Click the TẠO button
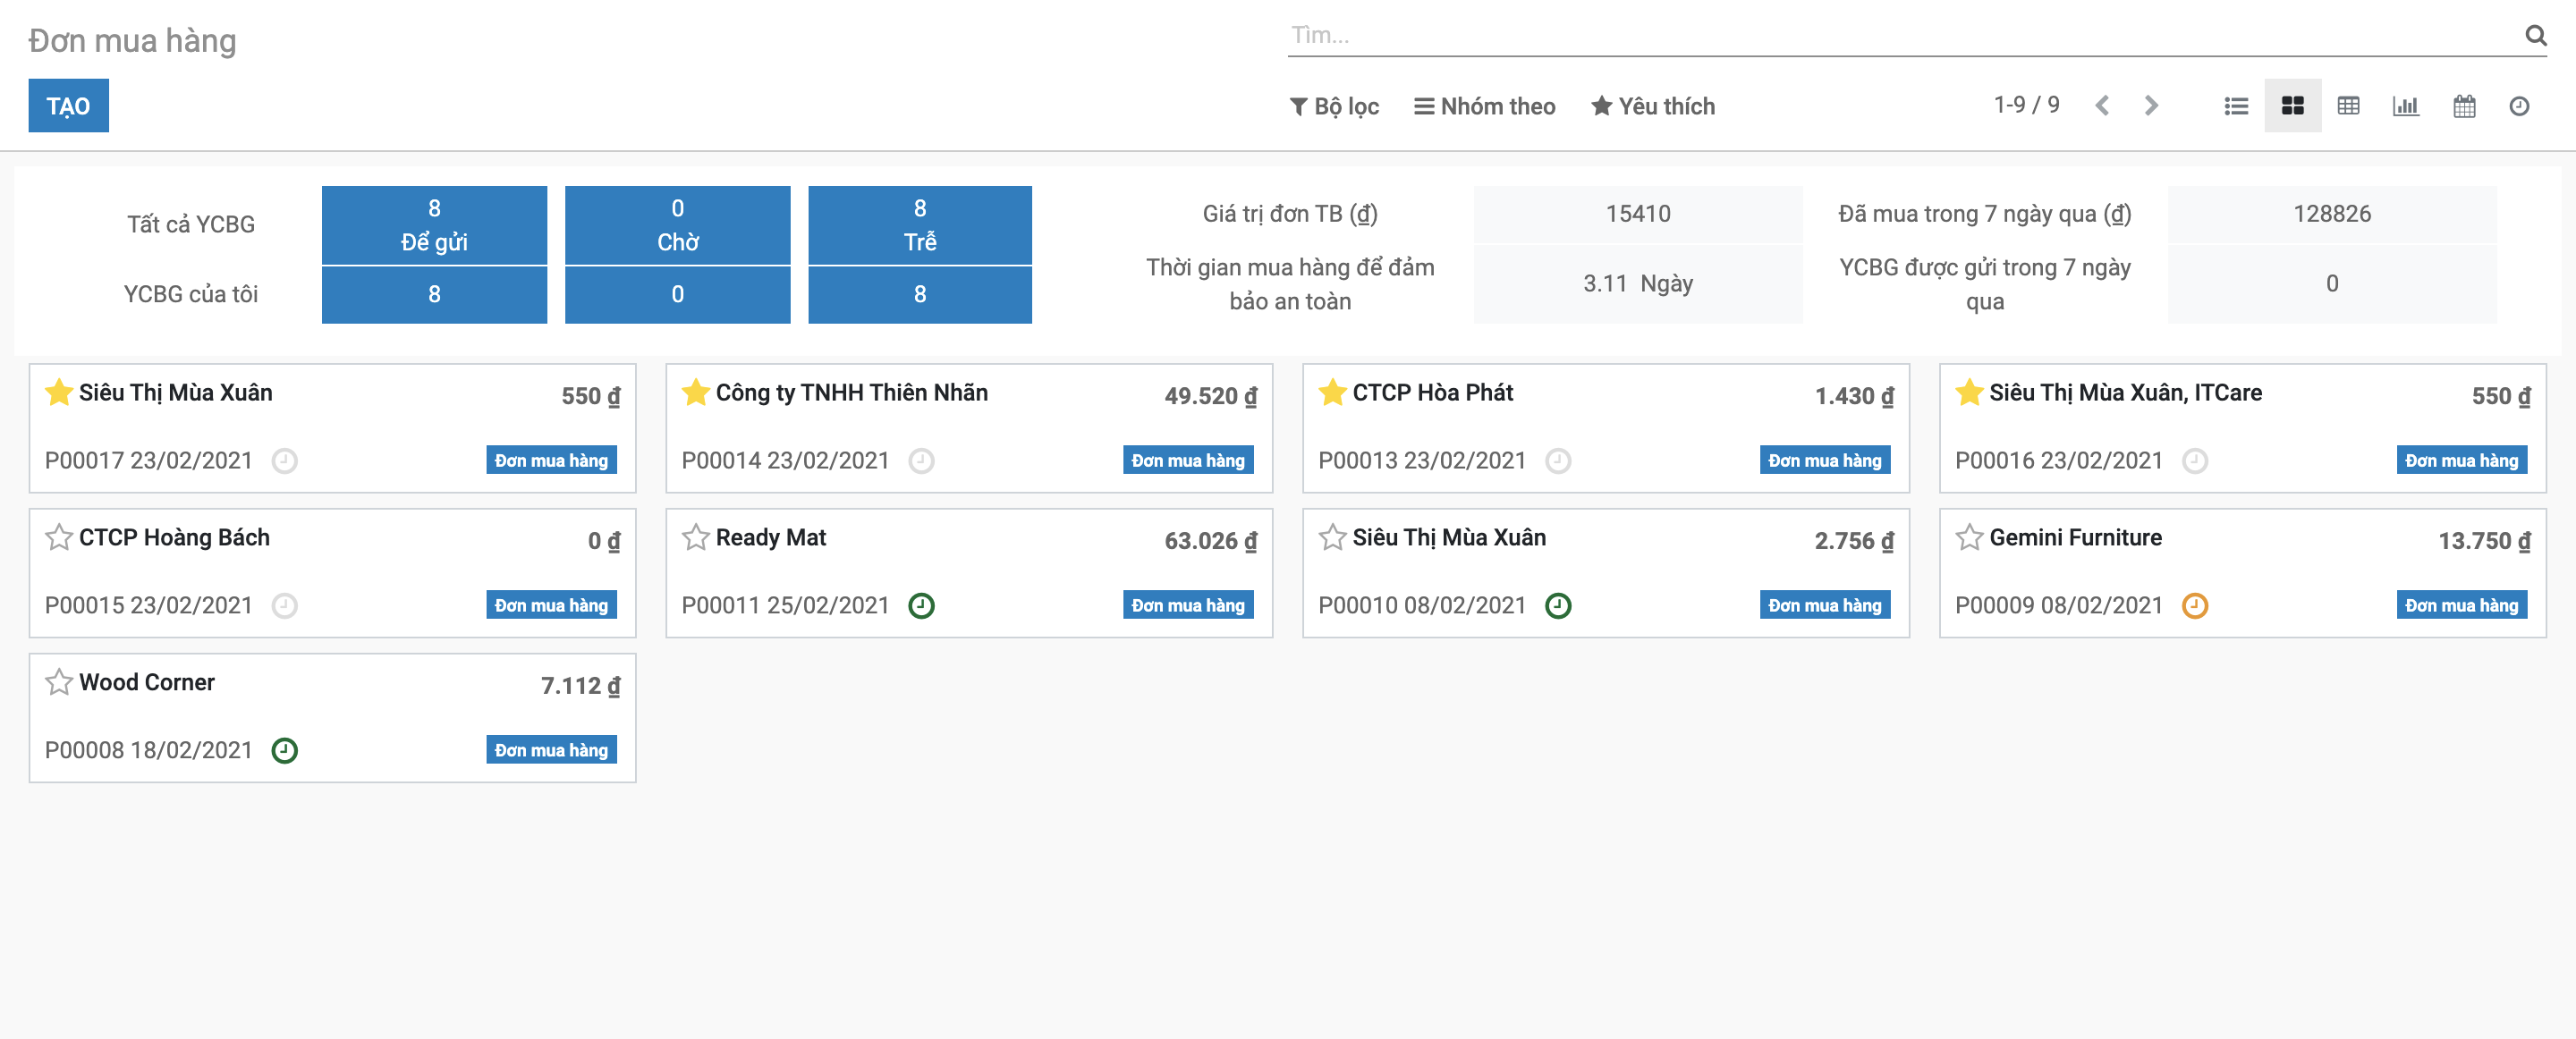Image resolution: width=2576 pixels, height=1039 pixels. point(68,105)
